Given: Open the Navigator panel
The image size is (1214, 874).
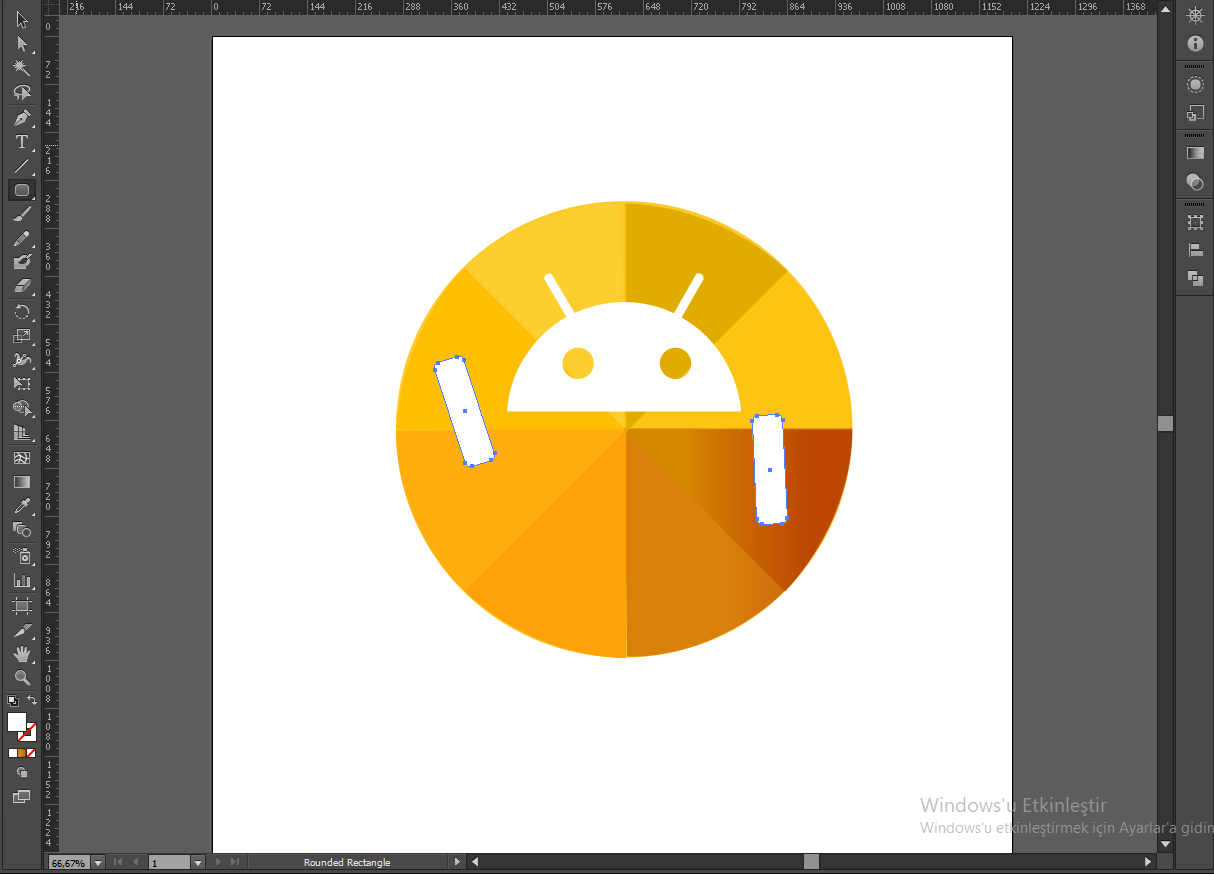Looking at the screenshot, I should (x=1194, y=16).
